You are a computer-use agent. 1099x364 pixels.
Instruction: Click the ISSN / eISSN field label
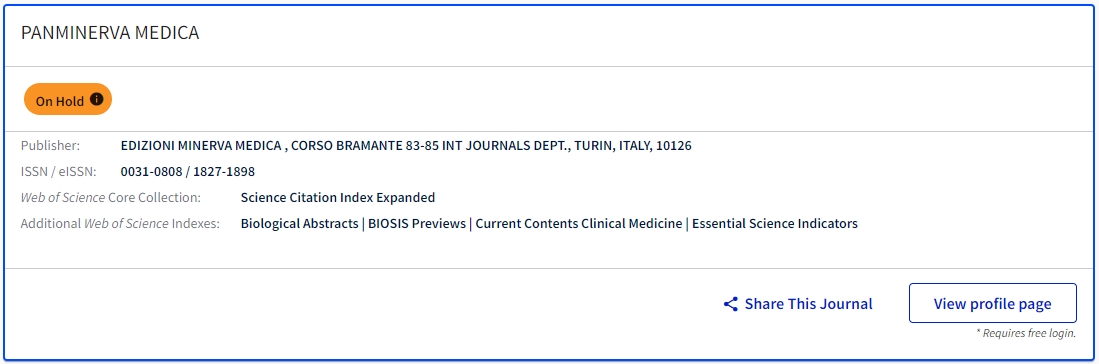(59, 171)
